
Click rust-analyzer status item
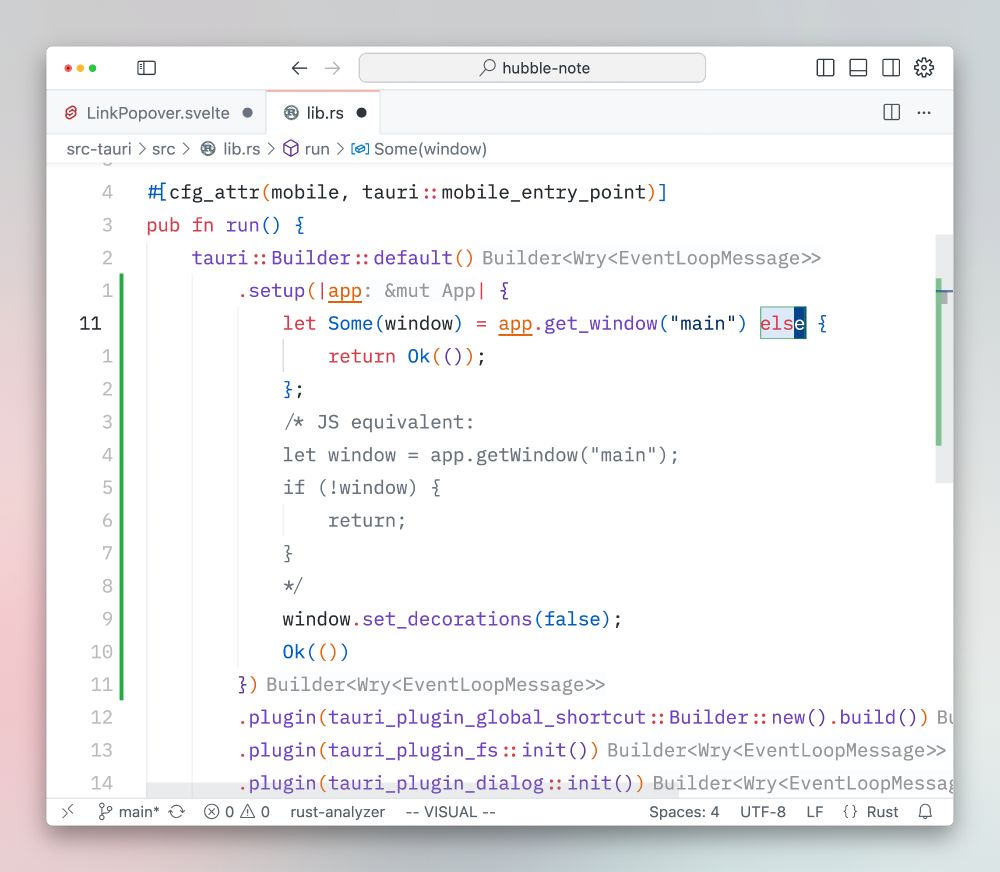tap(337, 811)
